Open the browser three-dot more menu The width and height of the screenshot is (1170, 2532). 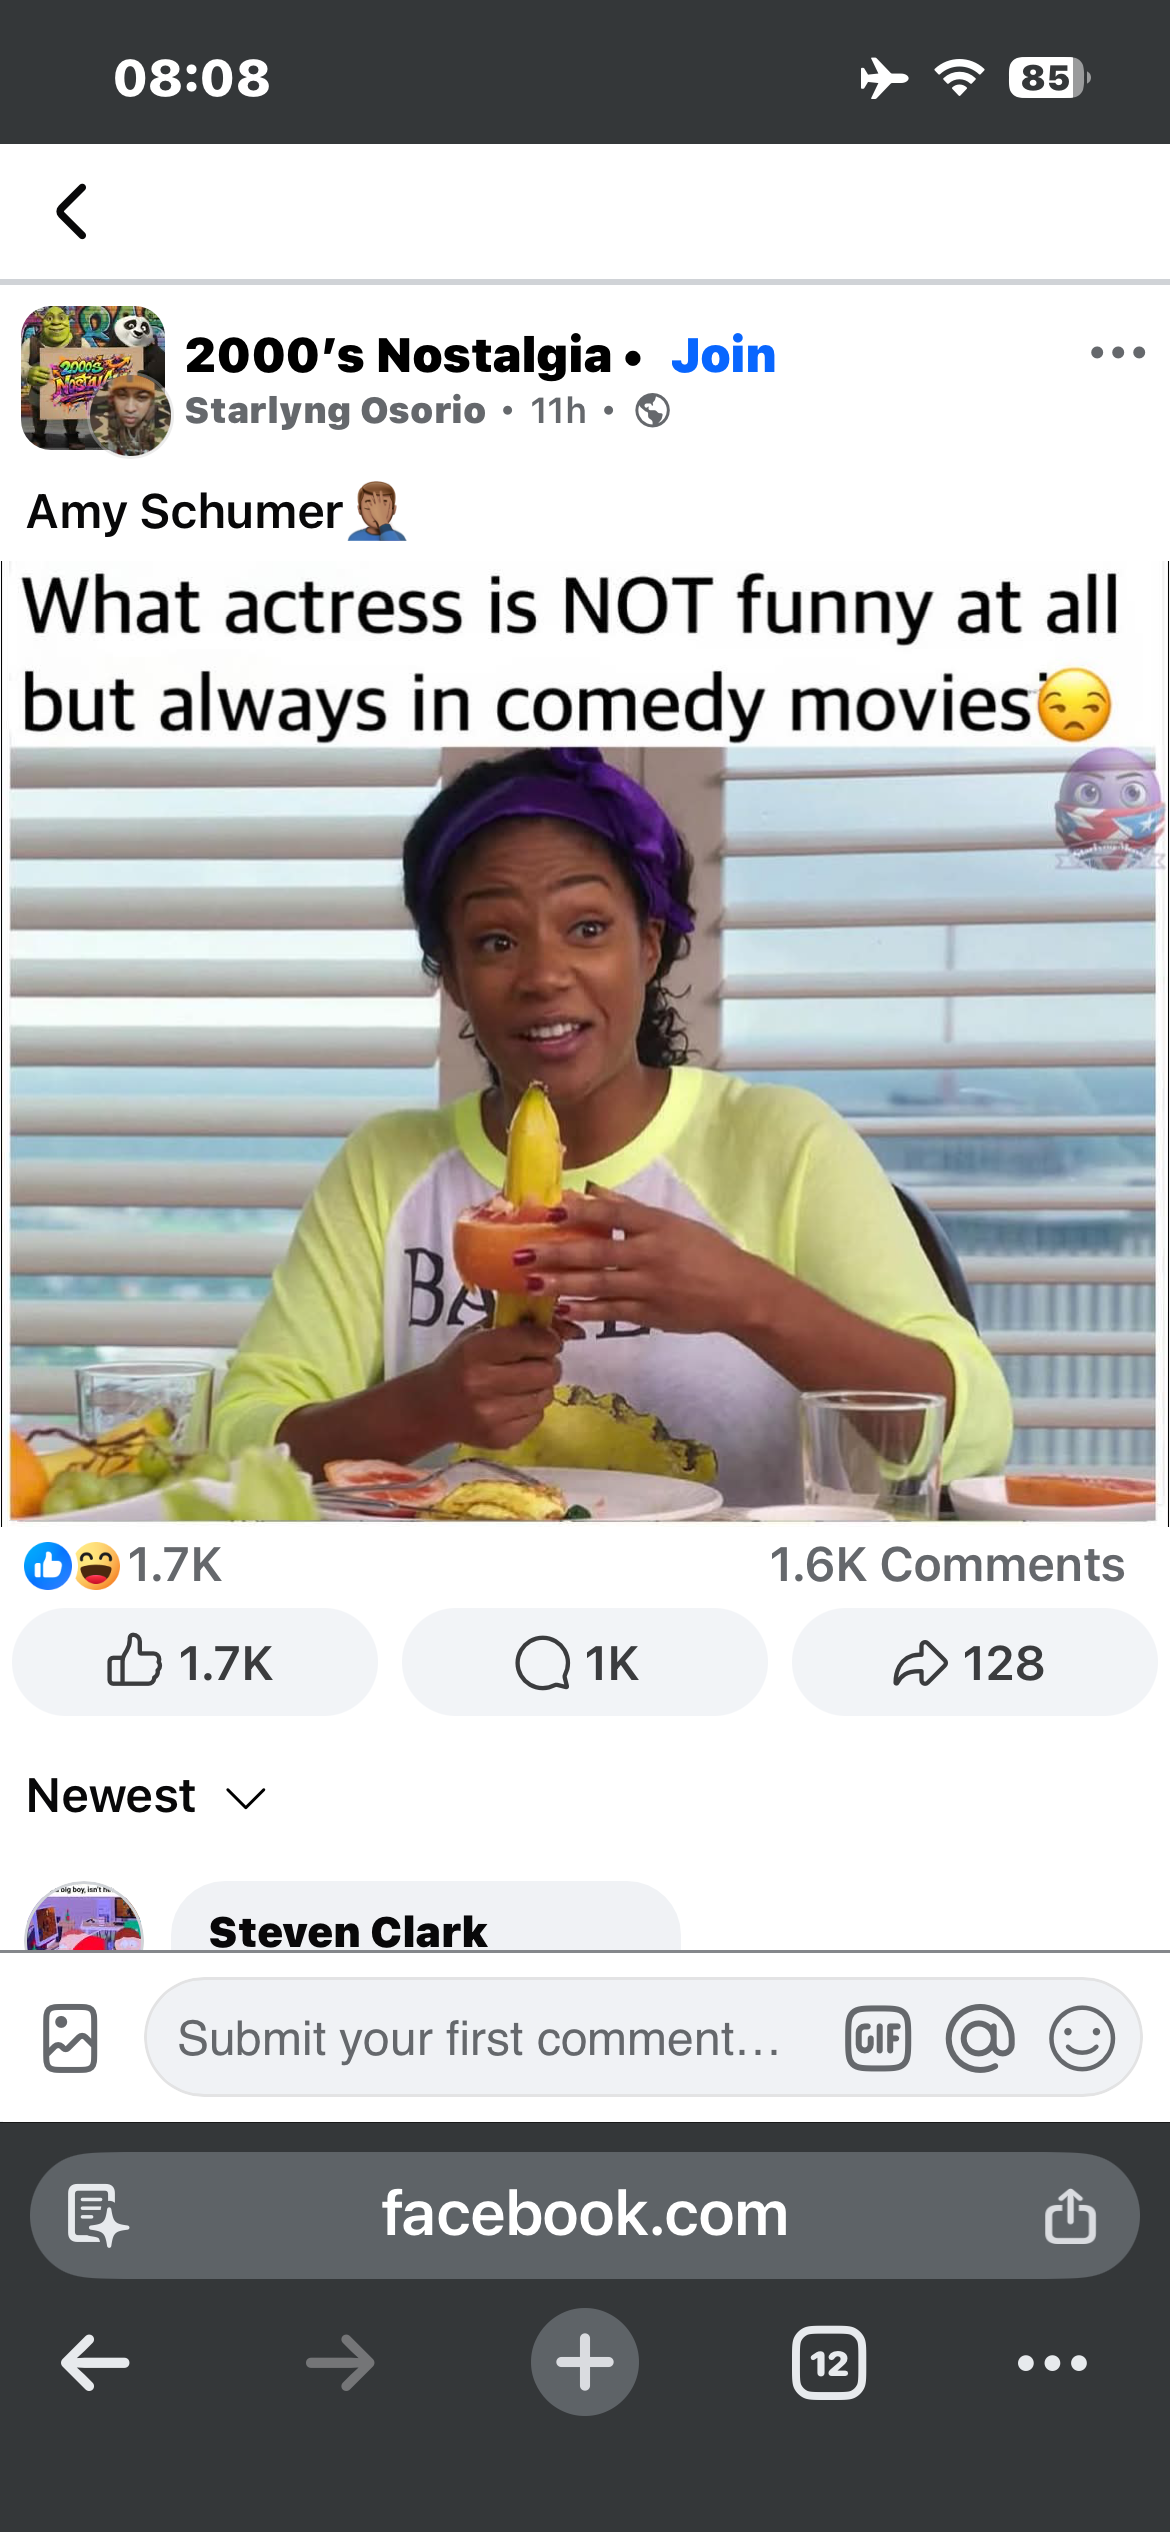1052,2363
